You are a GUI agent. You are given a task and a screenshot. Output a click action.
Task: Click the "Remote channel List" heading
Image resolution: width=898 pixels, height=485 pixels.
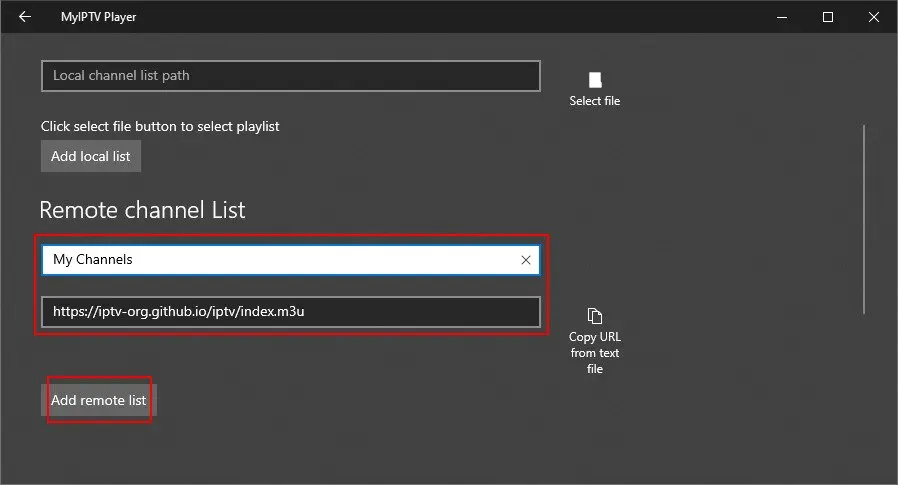click(x=142, y=210)
